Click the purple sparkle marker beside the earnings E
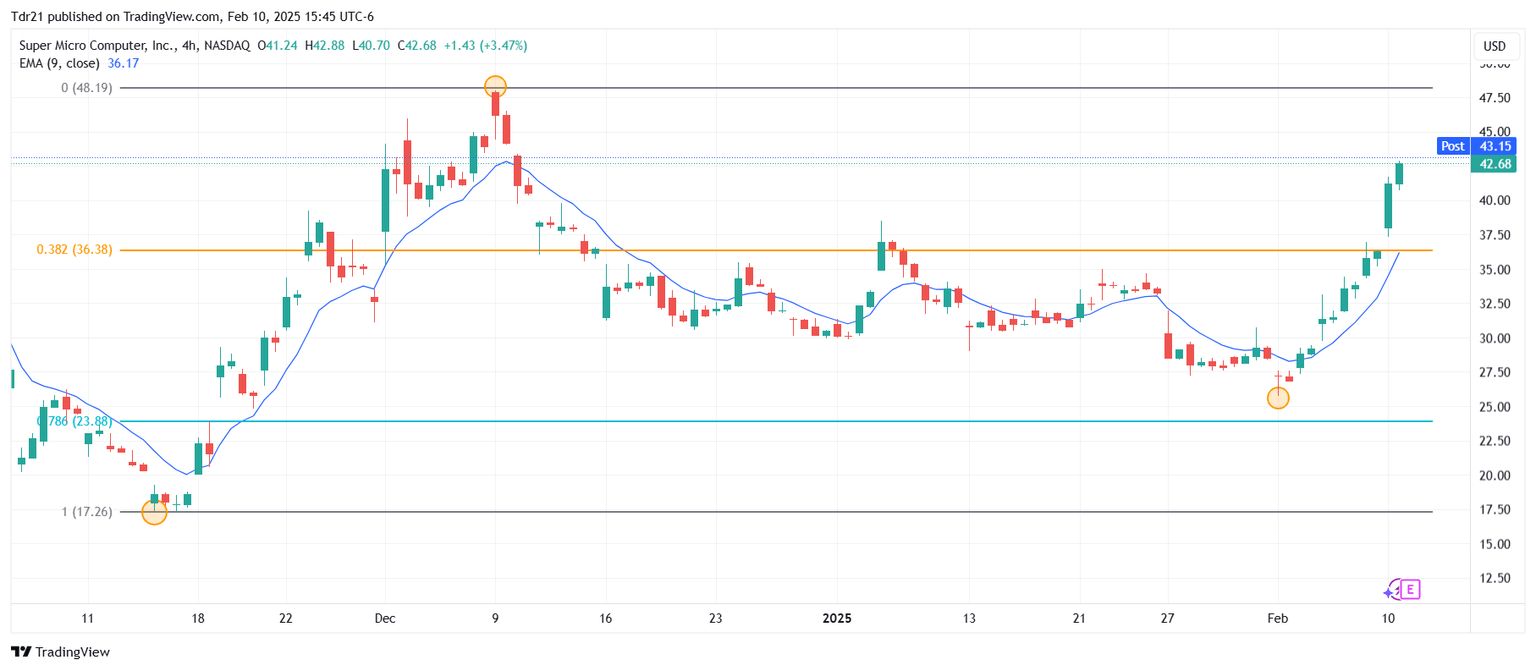This screenshot has width=1536, height=670. pyautogui.click(x=1393, y=590)
